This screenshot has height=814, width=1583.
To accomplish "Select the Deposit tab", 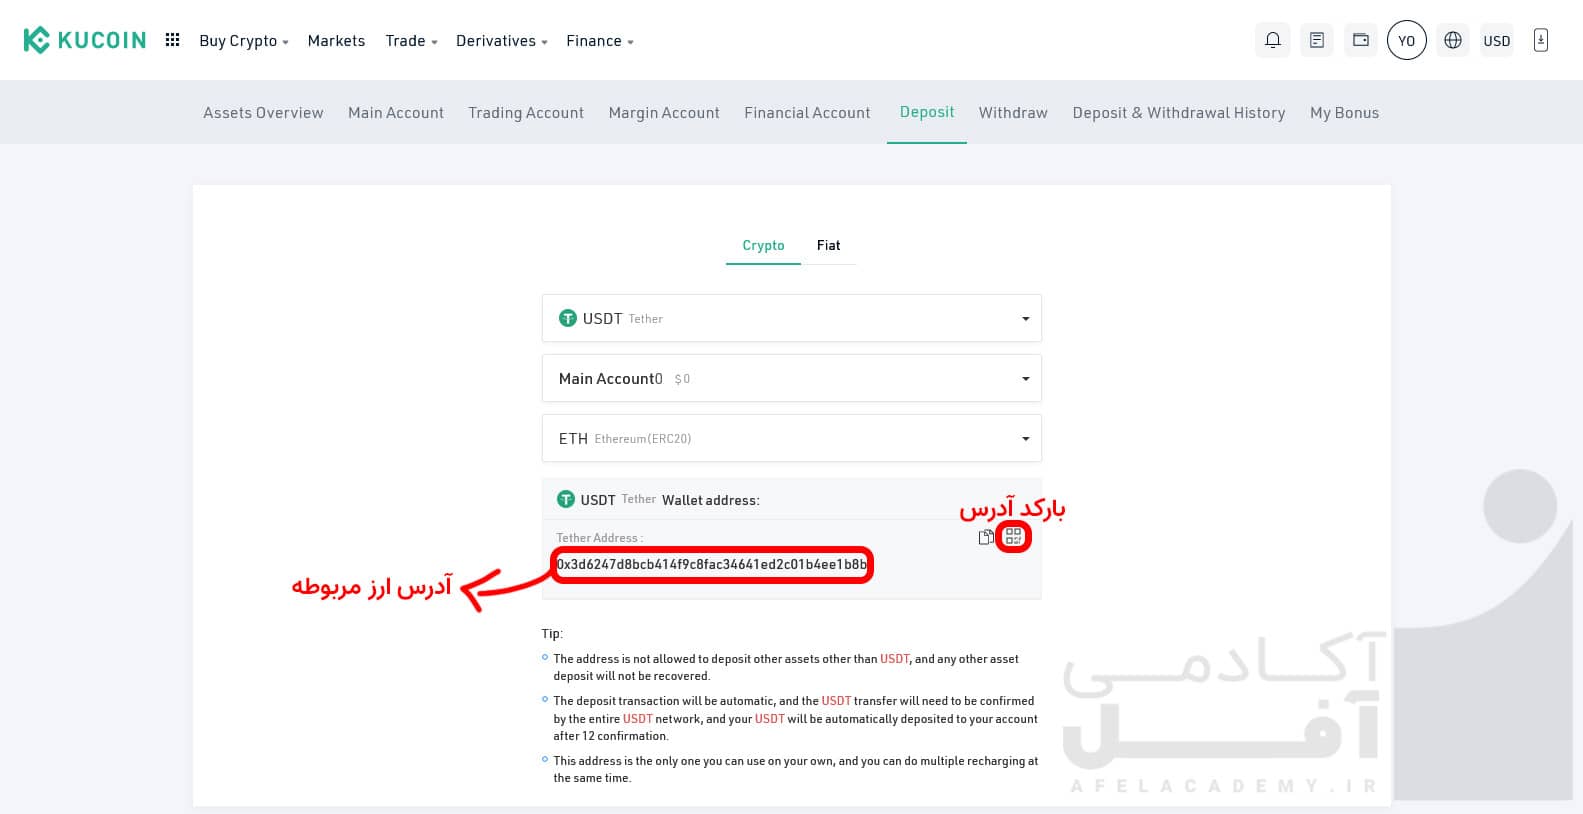I will pos(927,112).
